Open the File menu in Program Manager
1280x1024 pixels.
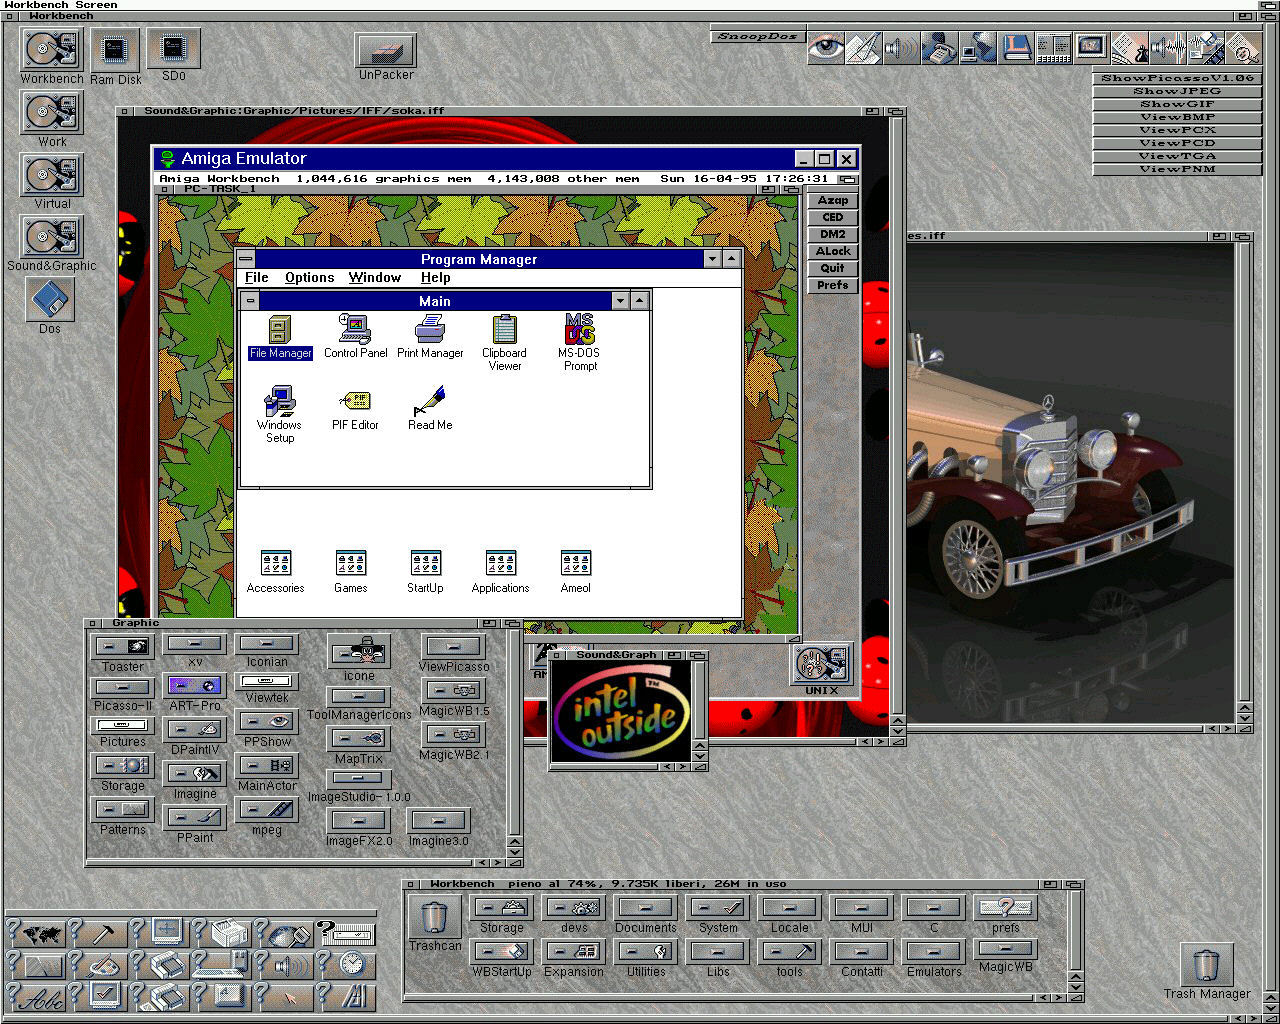(x=257, y=278)
